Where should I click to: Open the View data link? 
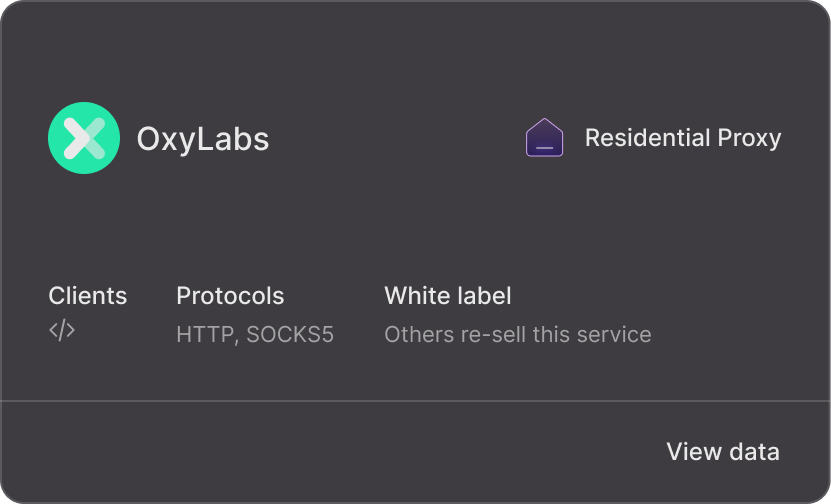[723, 452]
